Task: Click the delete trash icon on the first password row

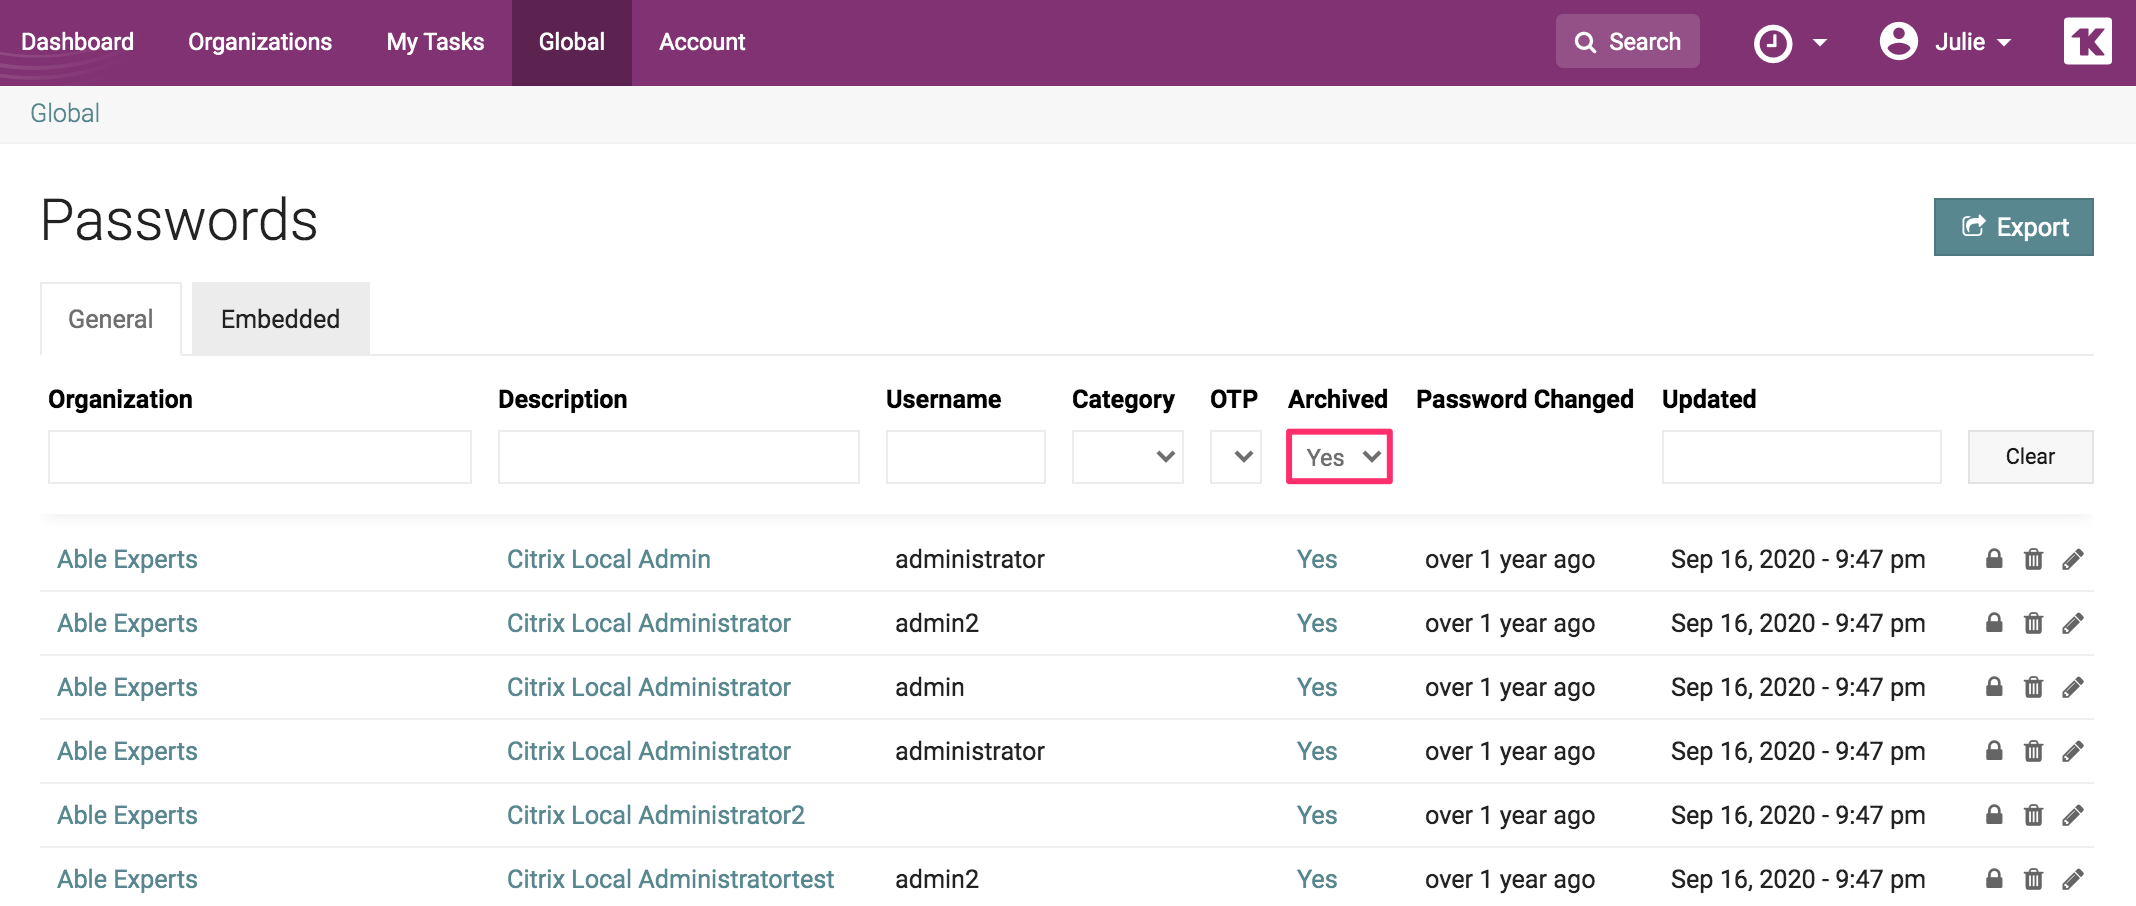Action: click(x=2033, y=559)
